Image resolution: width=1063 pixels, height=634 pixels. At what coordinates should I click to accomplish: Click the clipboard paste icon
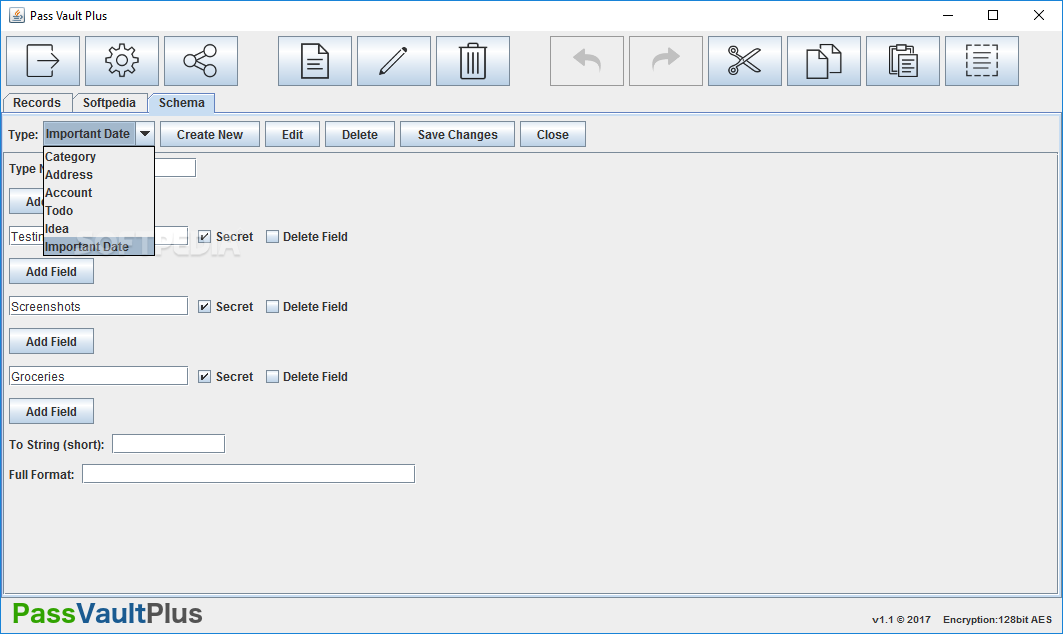[902, 61]
